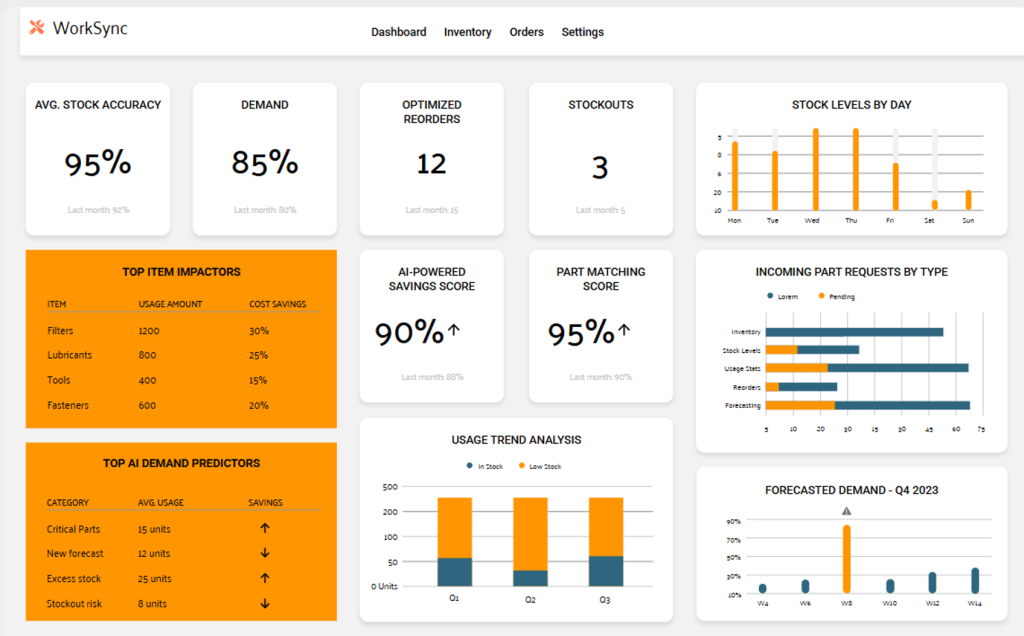Screen dimensions: 1024x636
Task: Click the WorkSync logo icon
Action: (x=38, y=28)
